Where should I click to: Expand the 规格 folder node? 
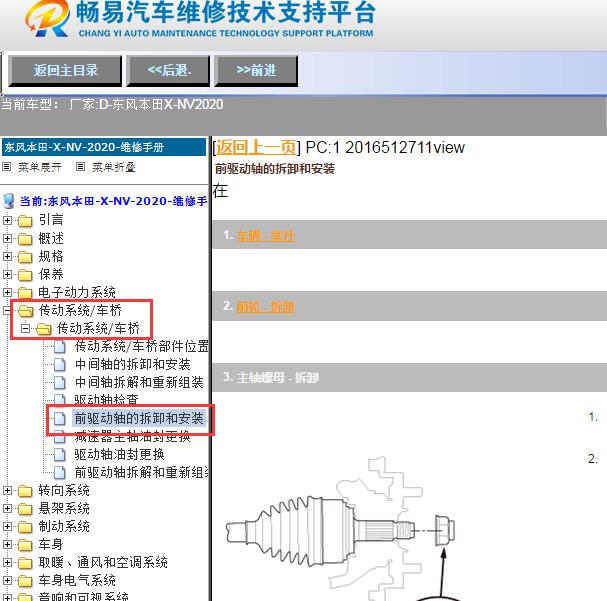(7, 256)
